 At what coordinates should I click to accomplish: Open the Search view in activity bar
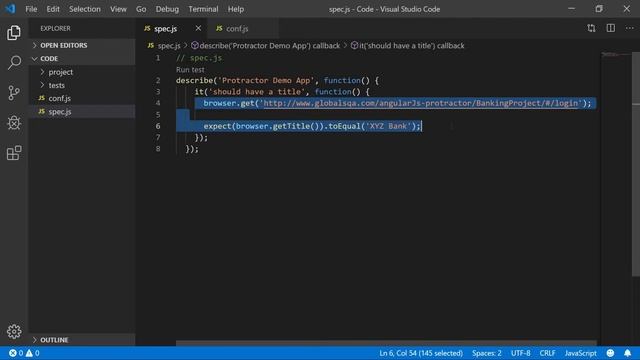(14, 62)
